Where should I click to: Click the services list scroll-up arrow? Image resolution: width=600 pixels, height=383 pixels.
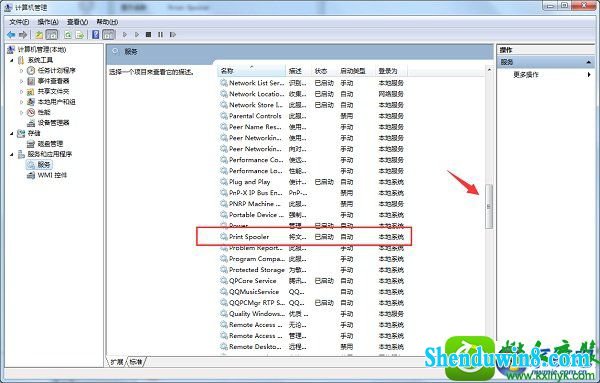click(489, 70)
